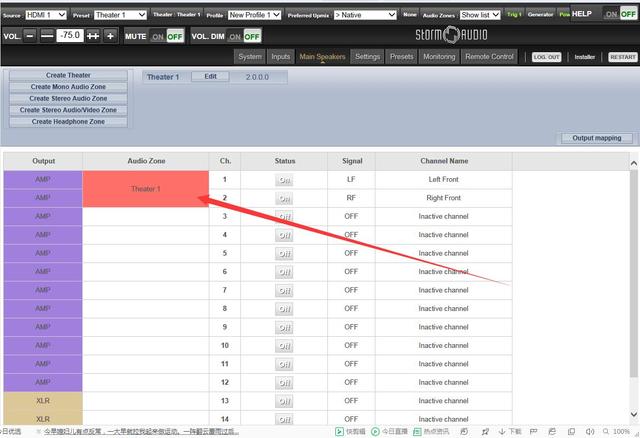The height and width of the screenshot is (438, 640).
Task: Click the double plus volume increase button
Action: (93, 35)
